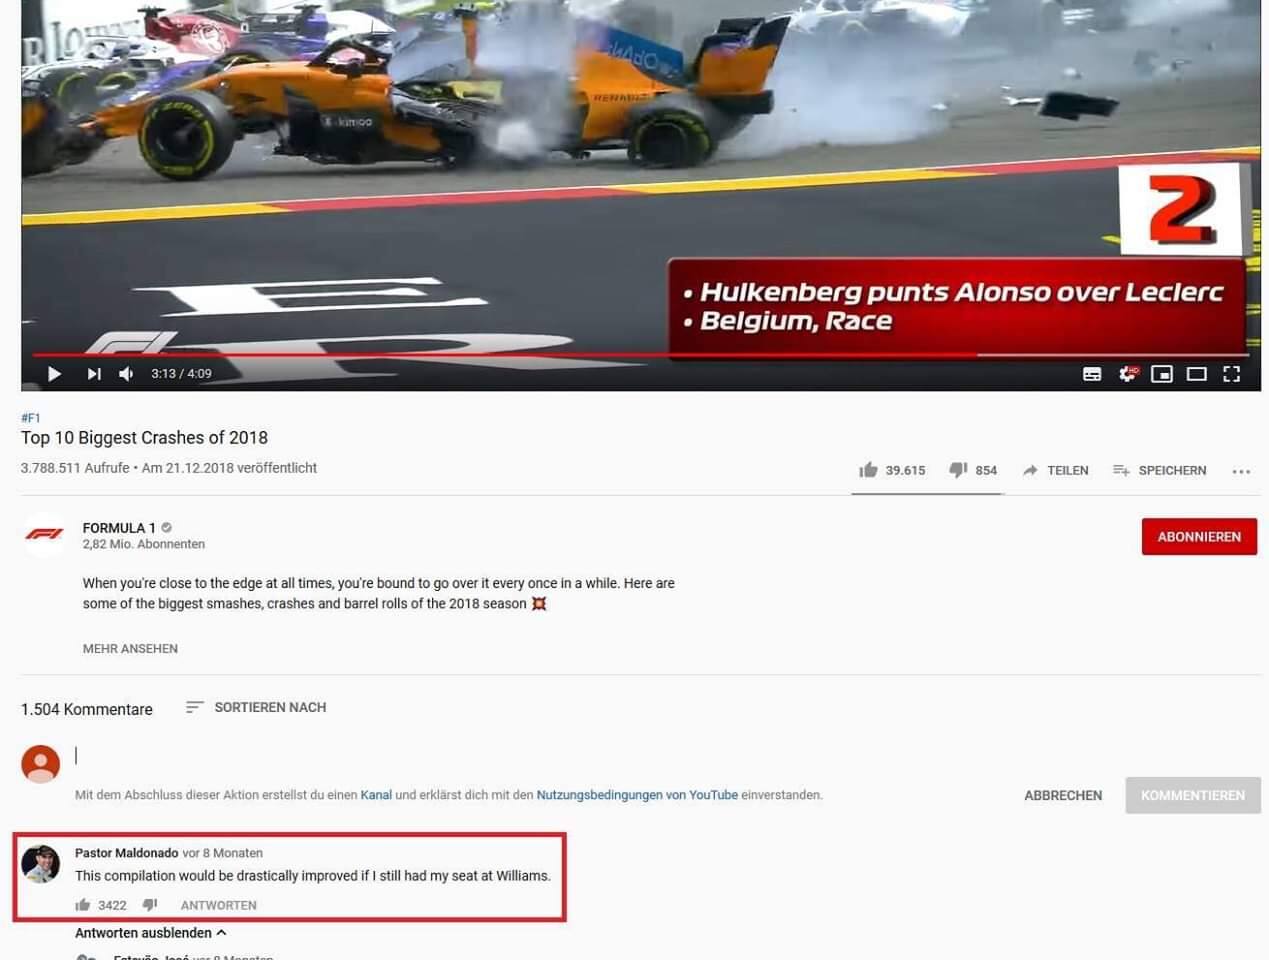Open player settings gear

pos(1127,374)
